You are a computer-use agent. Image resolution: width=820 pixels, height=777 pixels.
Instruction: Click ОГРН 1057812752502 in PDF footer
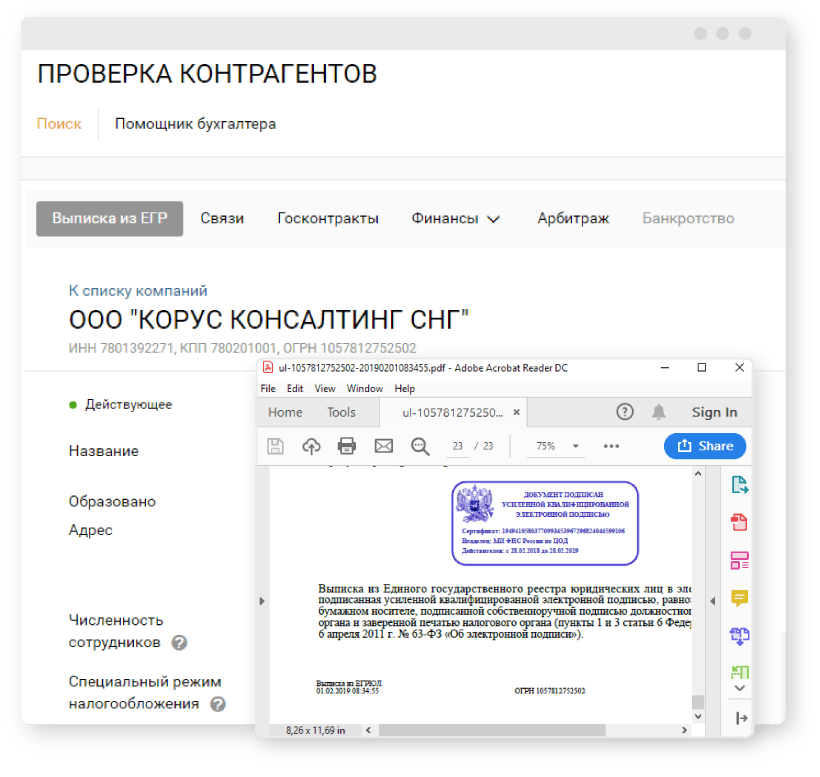550,691
